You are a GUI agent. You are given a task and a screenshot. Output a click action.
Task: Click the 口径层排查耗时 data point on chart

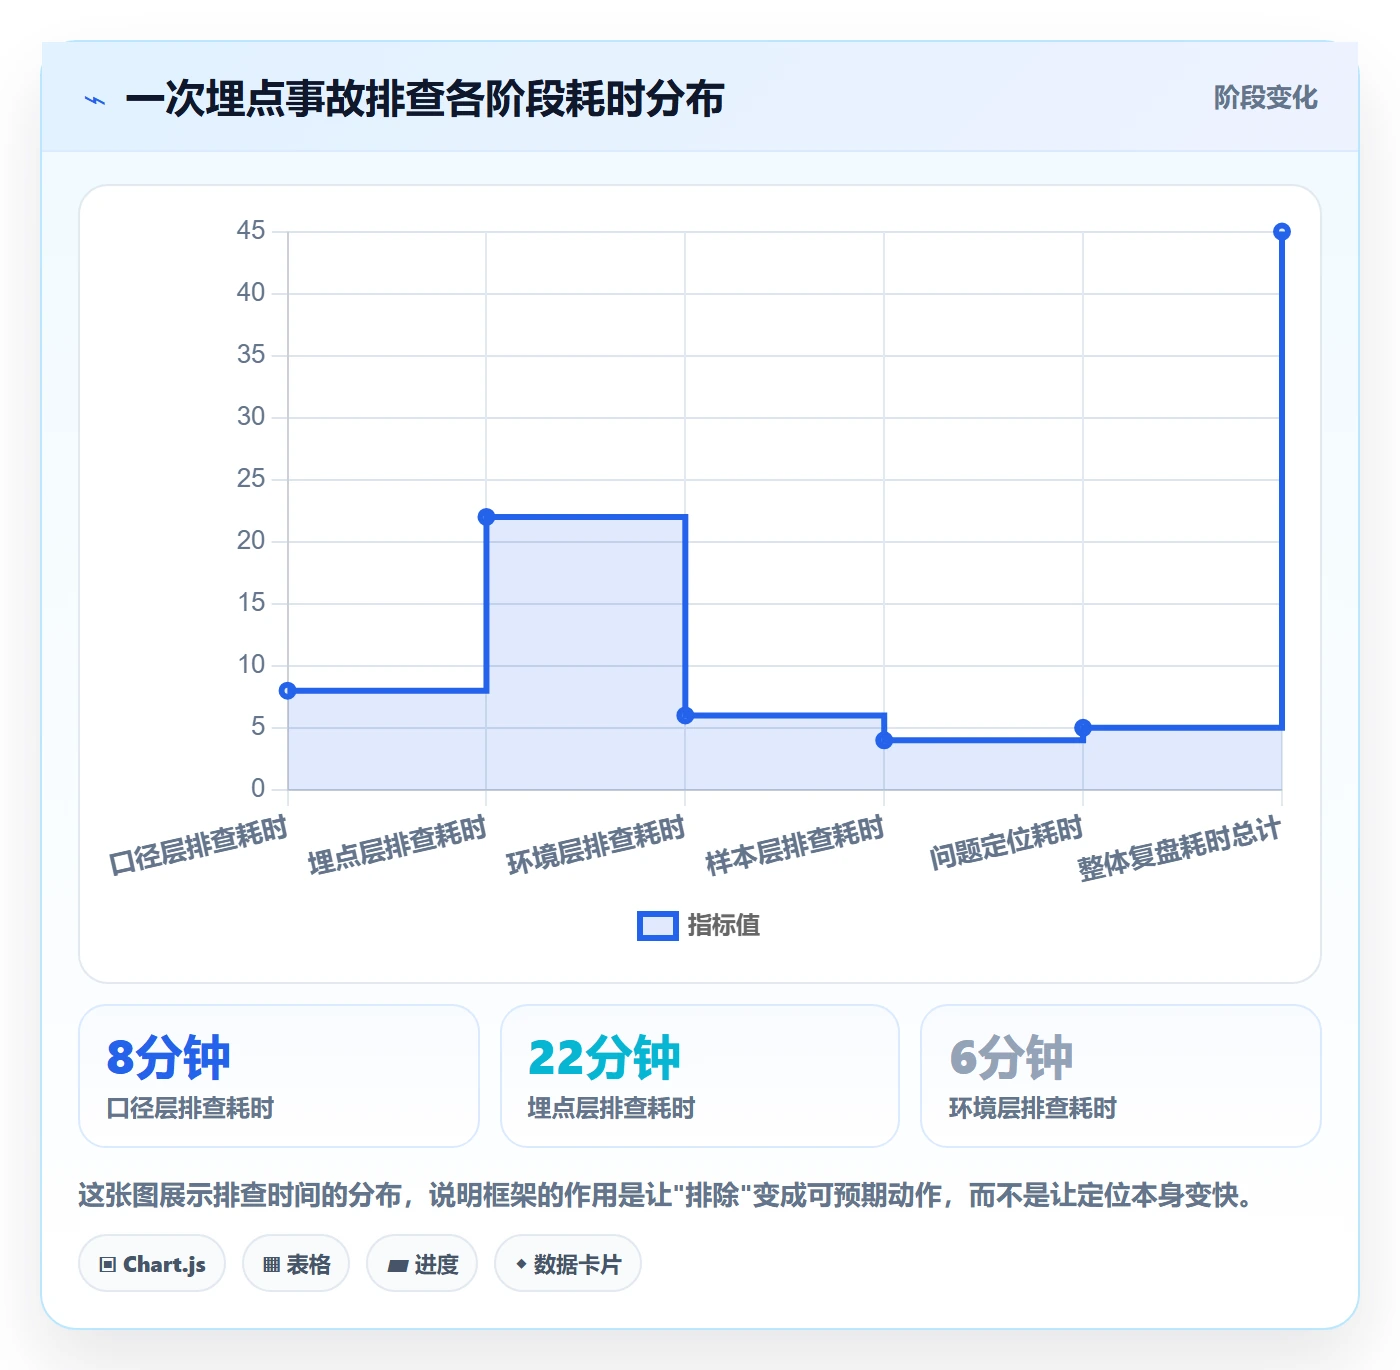point(288,691)
